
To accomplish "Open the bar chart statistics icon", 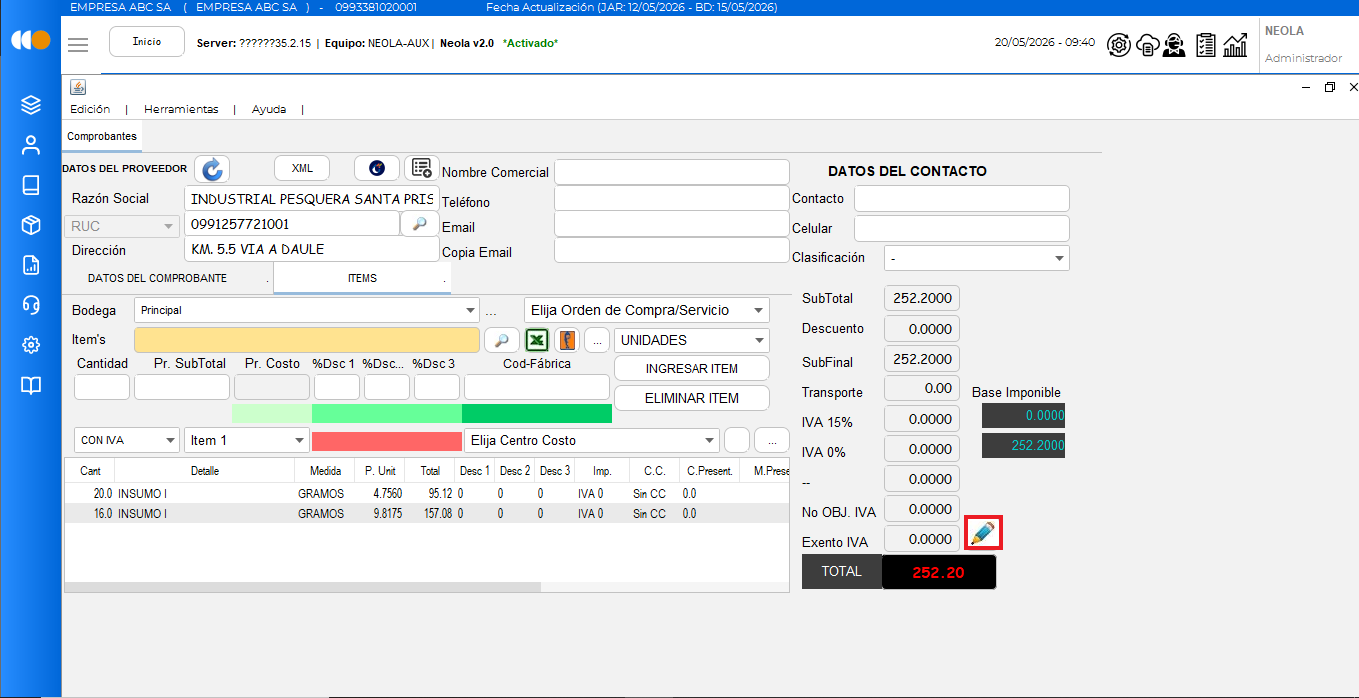I will coord(1236,45).
